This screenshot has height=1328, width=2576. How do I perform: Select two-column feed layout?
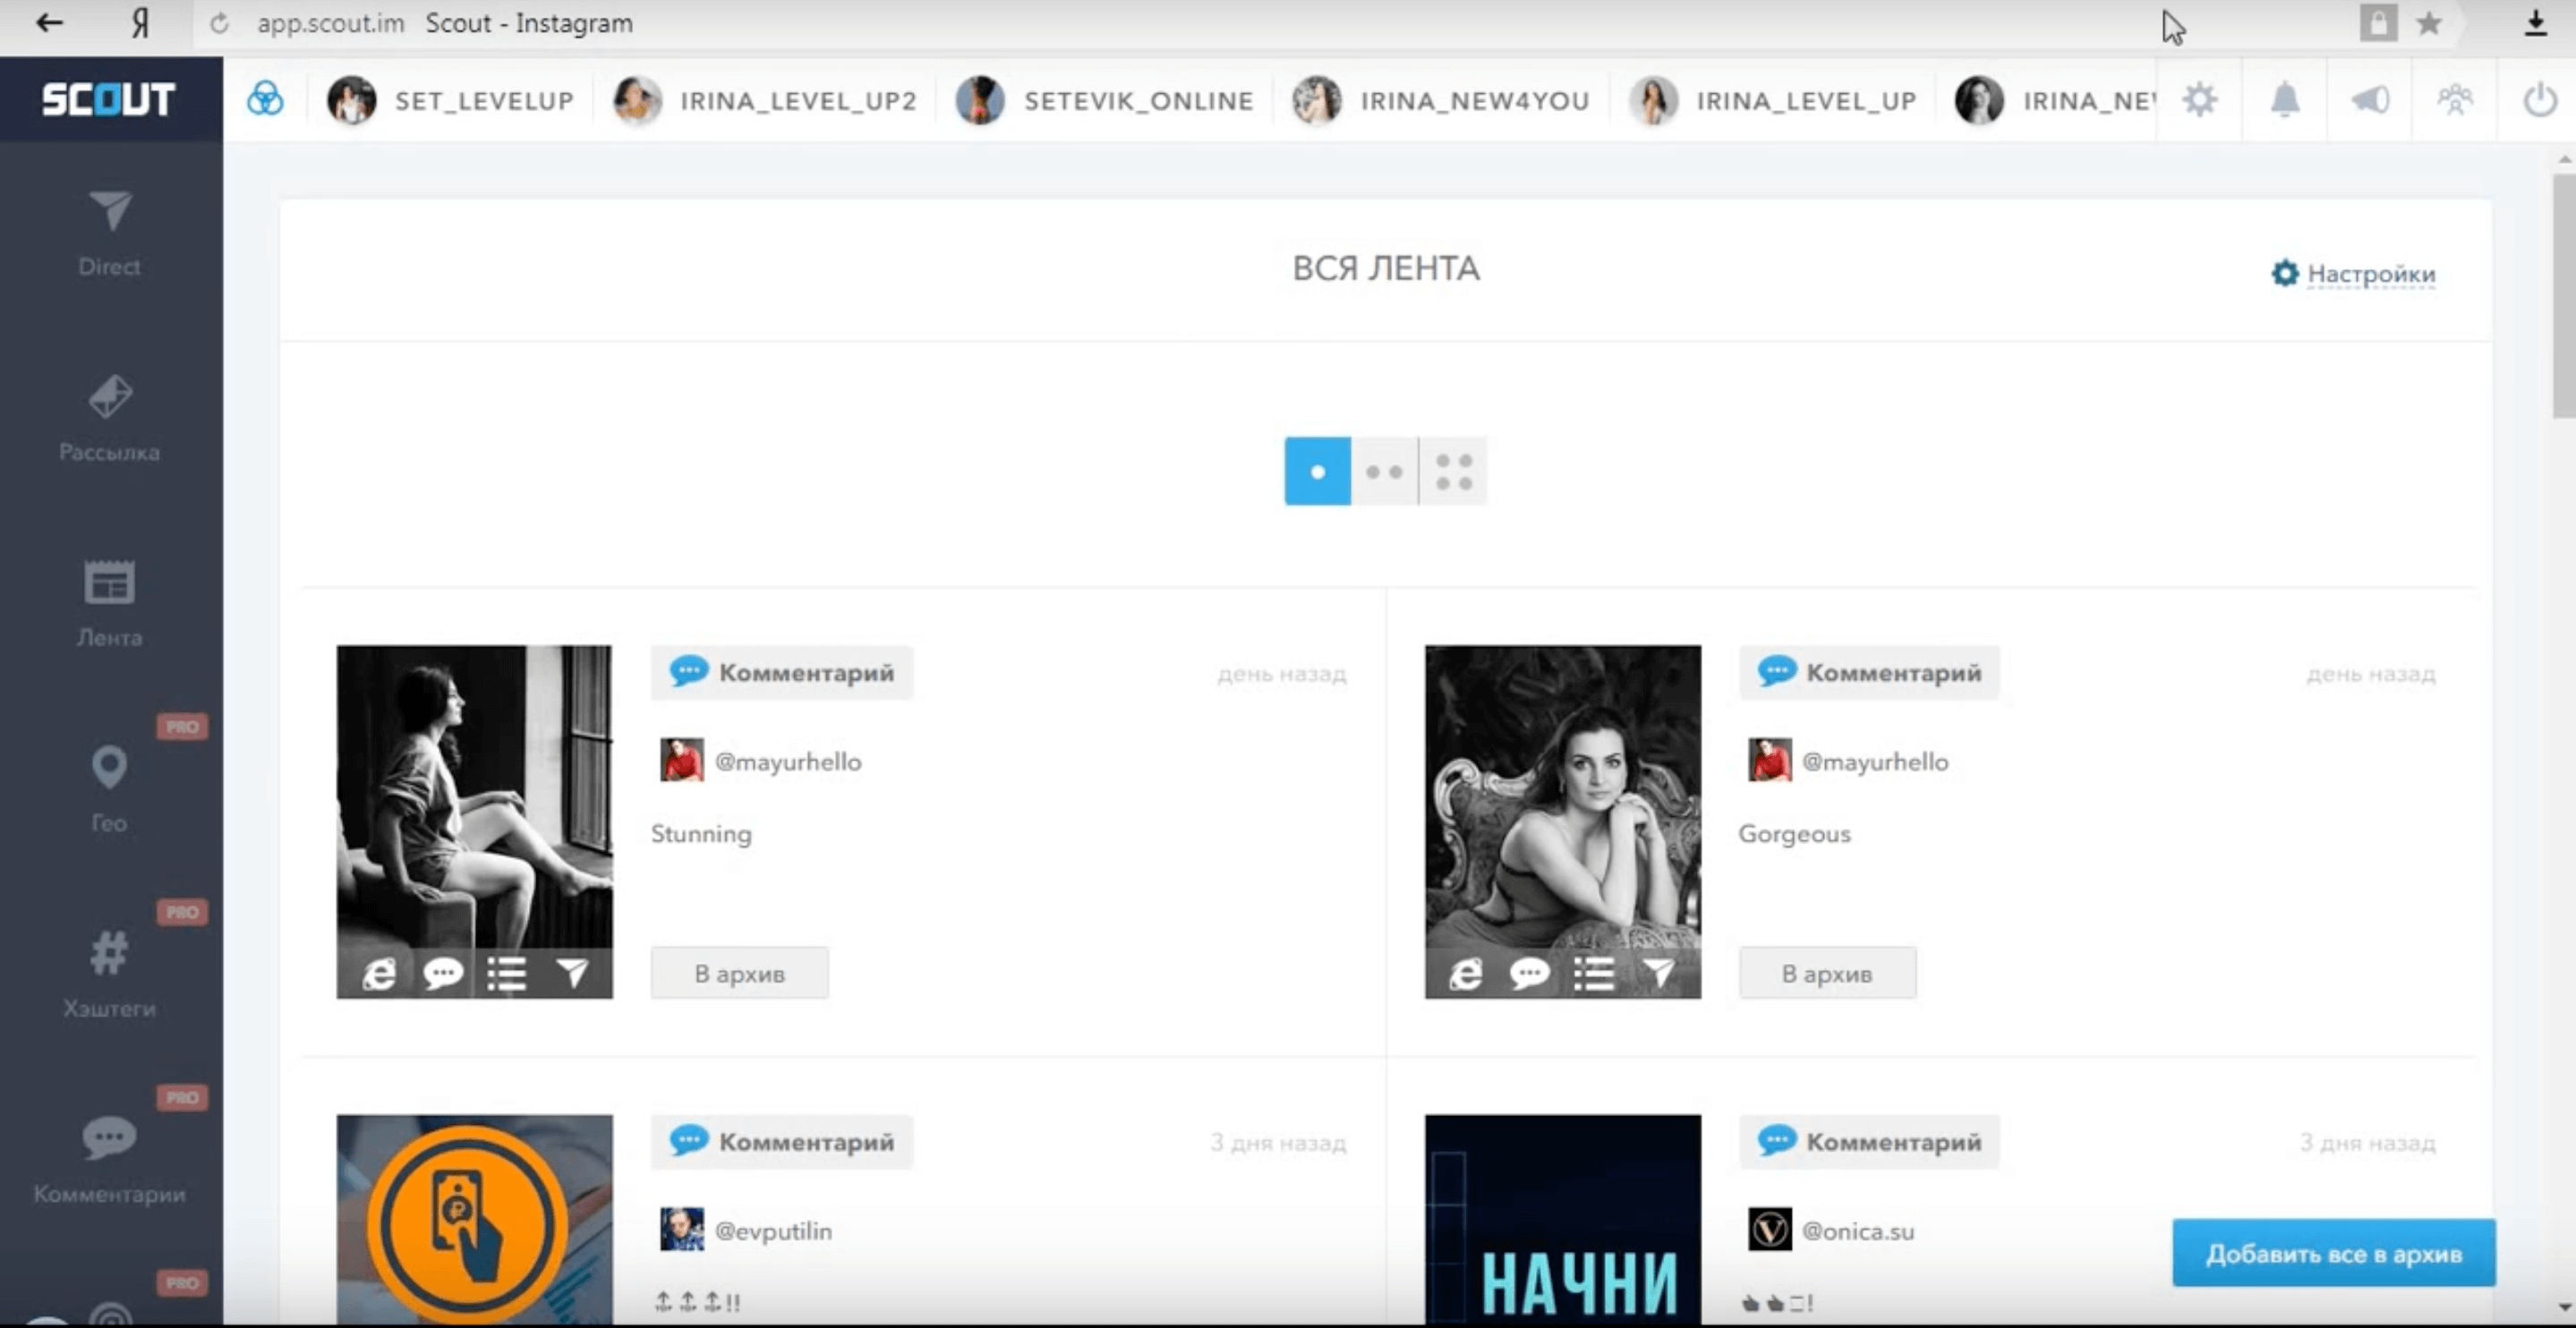1384,471
